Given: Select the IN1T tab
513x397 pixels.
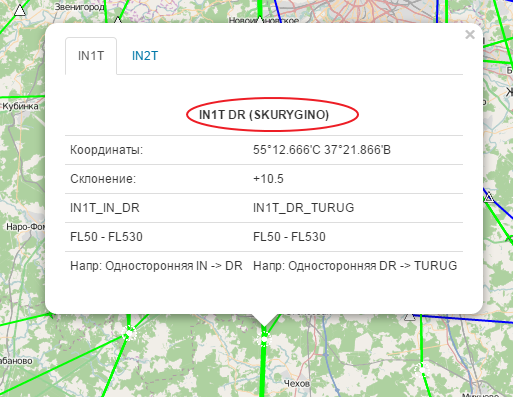Looking at the screenshot, I should pos(91,56).
